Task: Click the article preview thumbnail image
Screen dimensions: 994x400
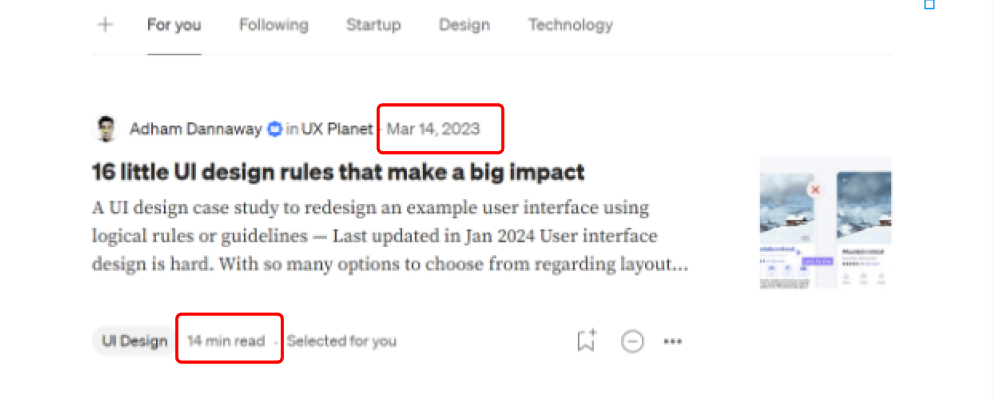Action: coord(825,222)
